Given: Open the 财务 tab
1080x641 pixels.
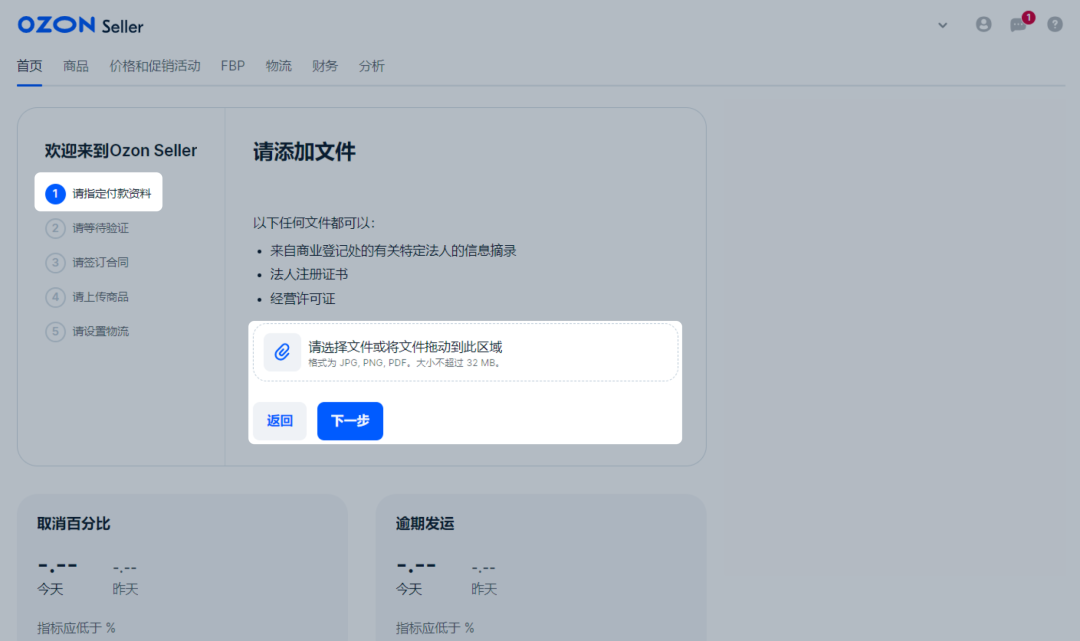Looking at the screenshot, I should [325, 66].
